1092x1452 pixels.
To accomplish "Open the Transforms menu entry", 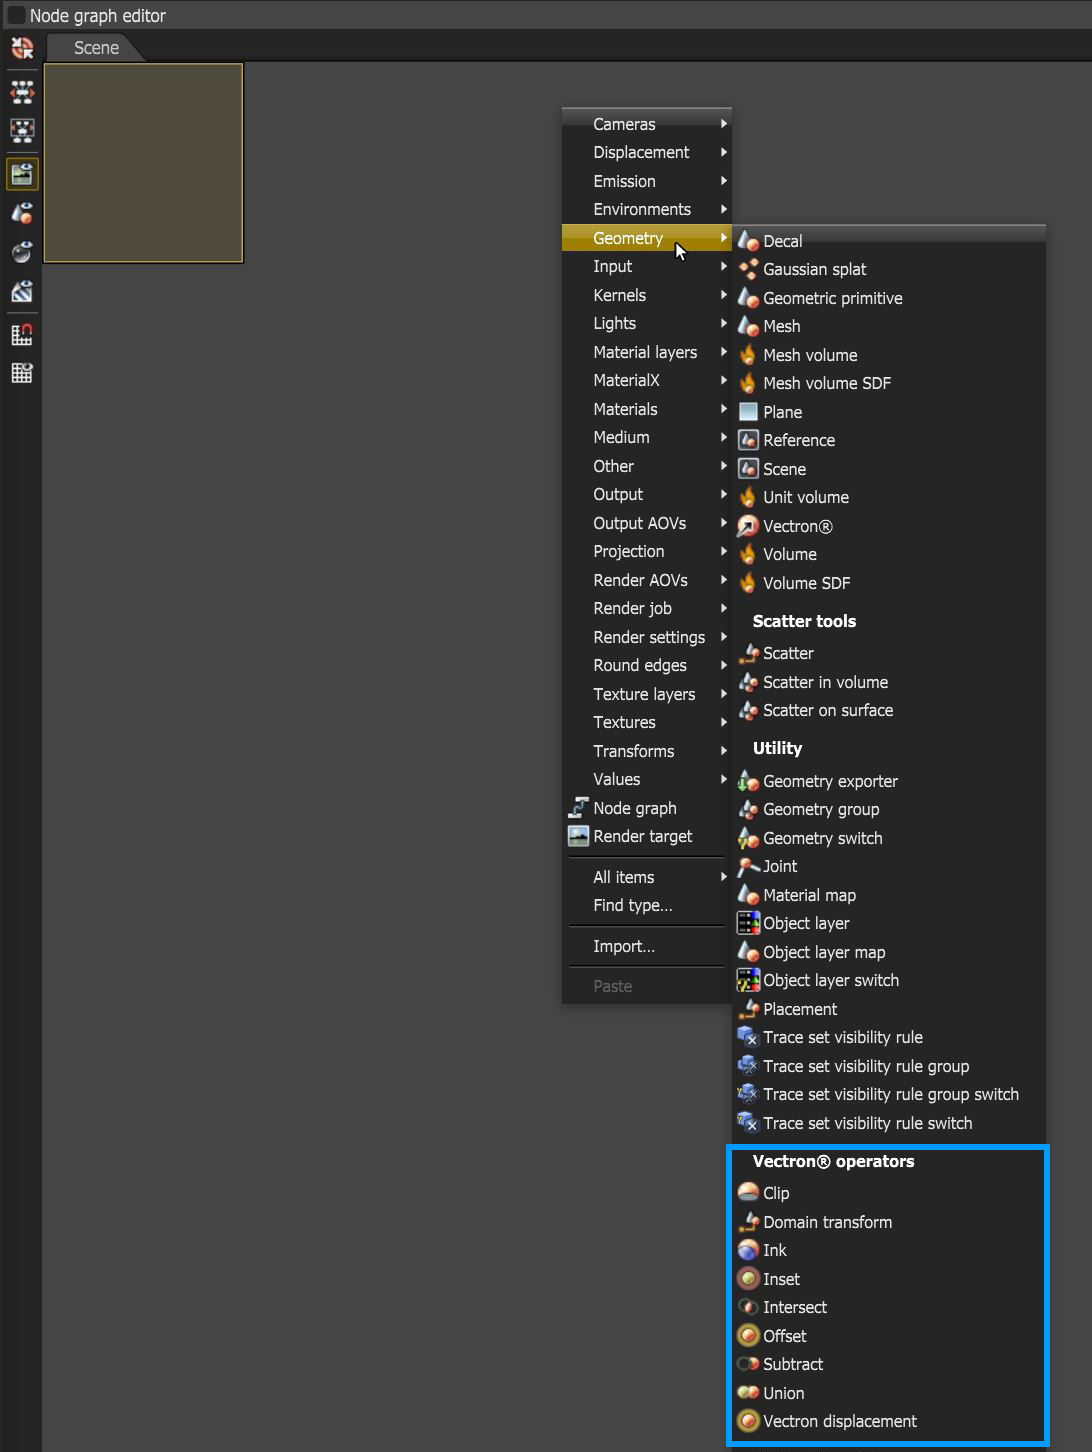I will (x=647, y=751).
